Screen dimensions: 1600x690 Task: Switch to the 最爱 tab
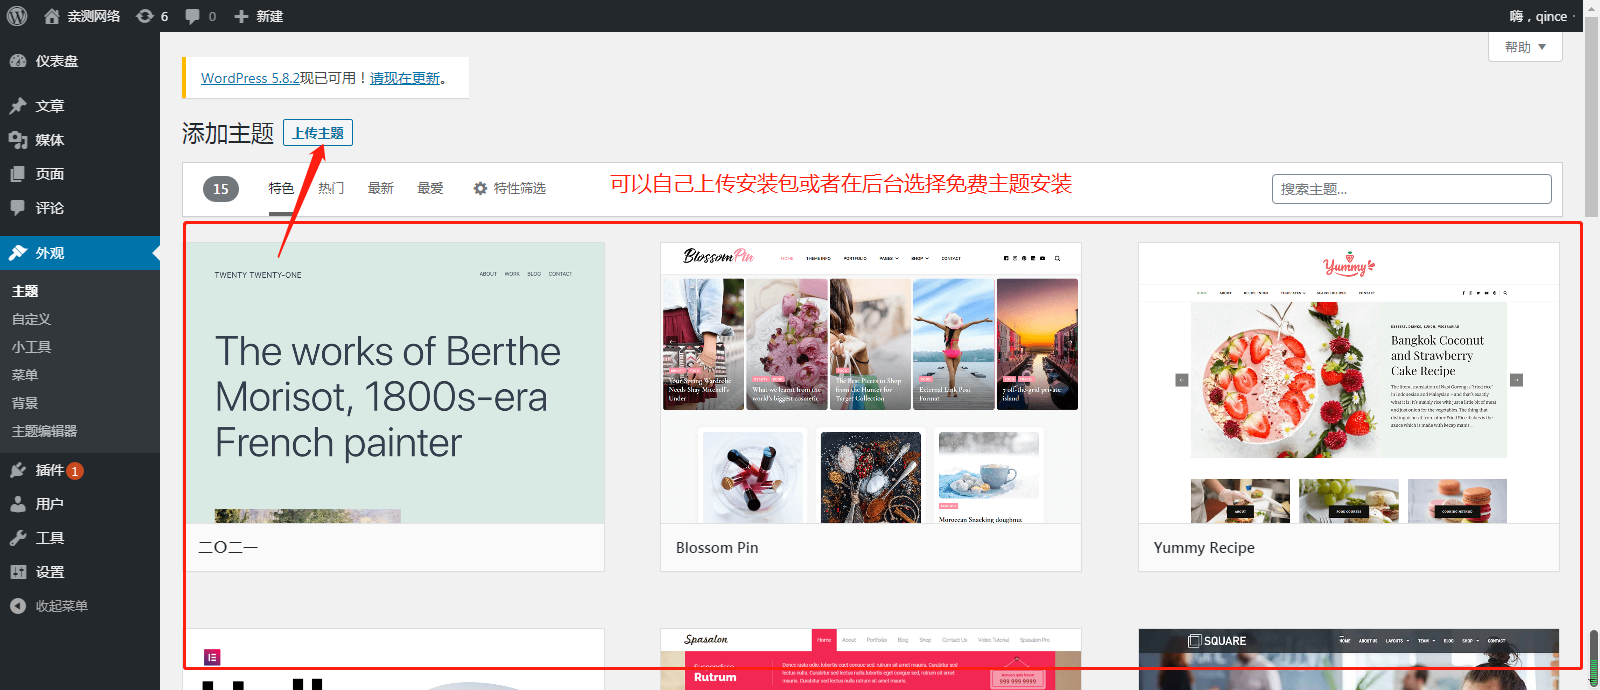(x=431, y=188)
